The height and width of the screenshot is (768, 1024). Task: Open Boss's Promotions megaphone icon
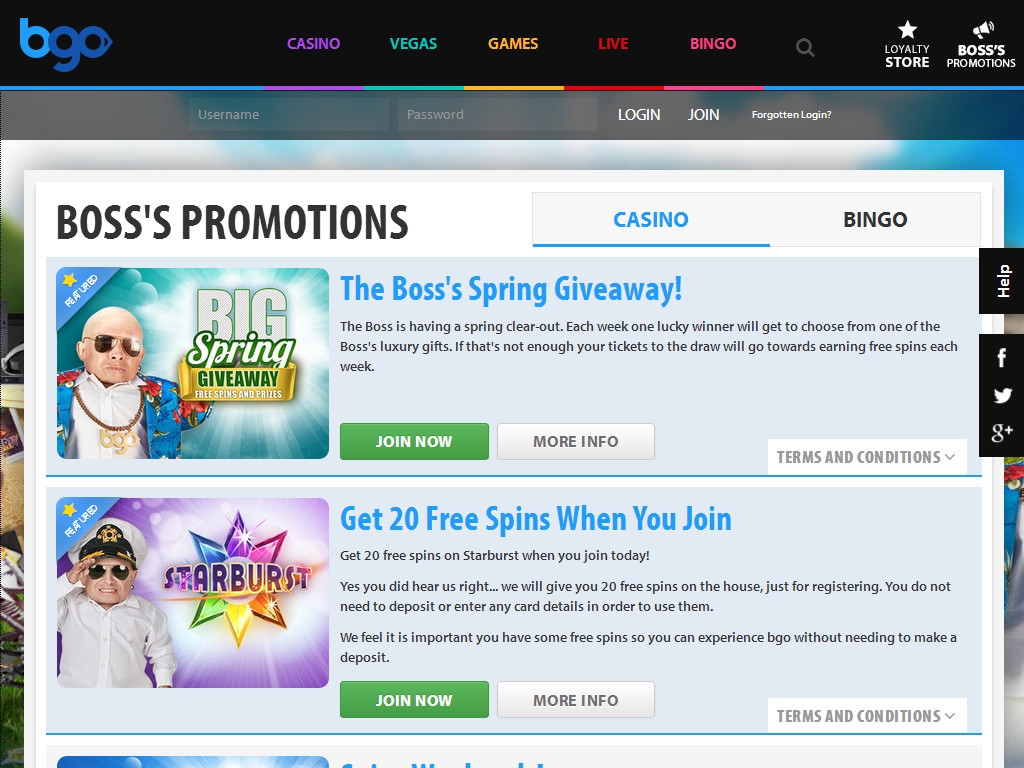pos(983,30)
